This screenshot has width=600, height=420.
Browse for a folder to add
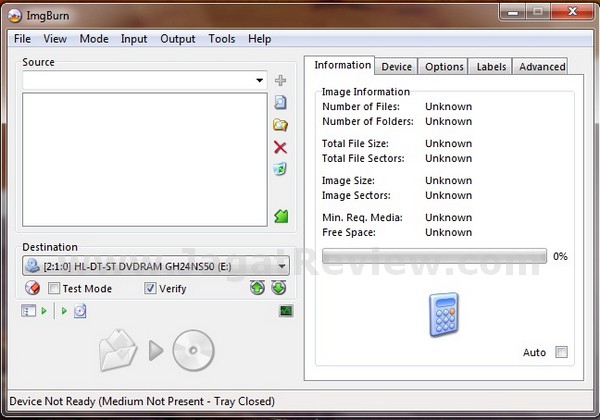click(x=280, y=125)
